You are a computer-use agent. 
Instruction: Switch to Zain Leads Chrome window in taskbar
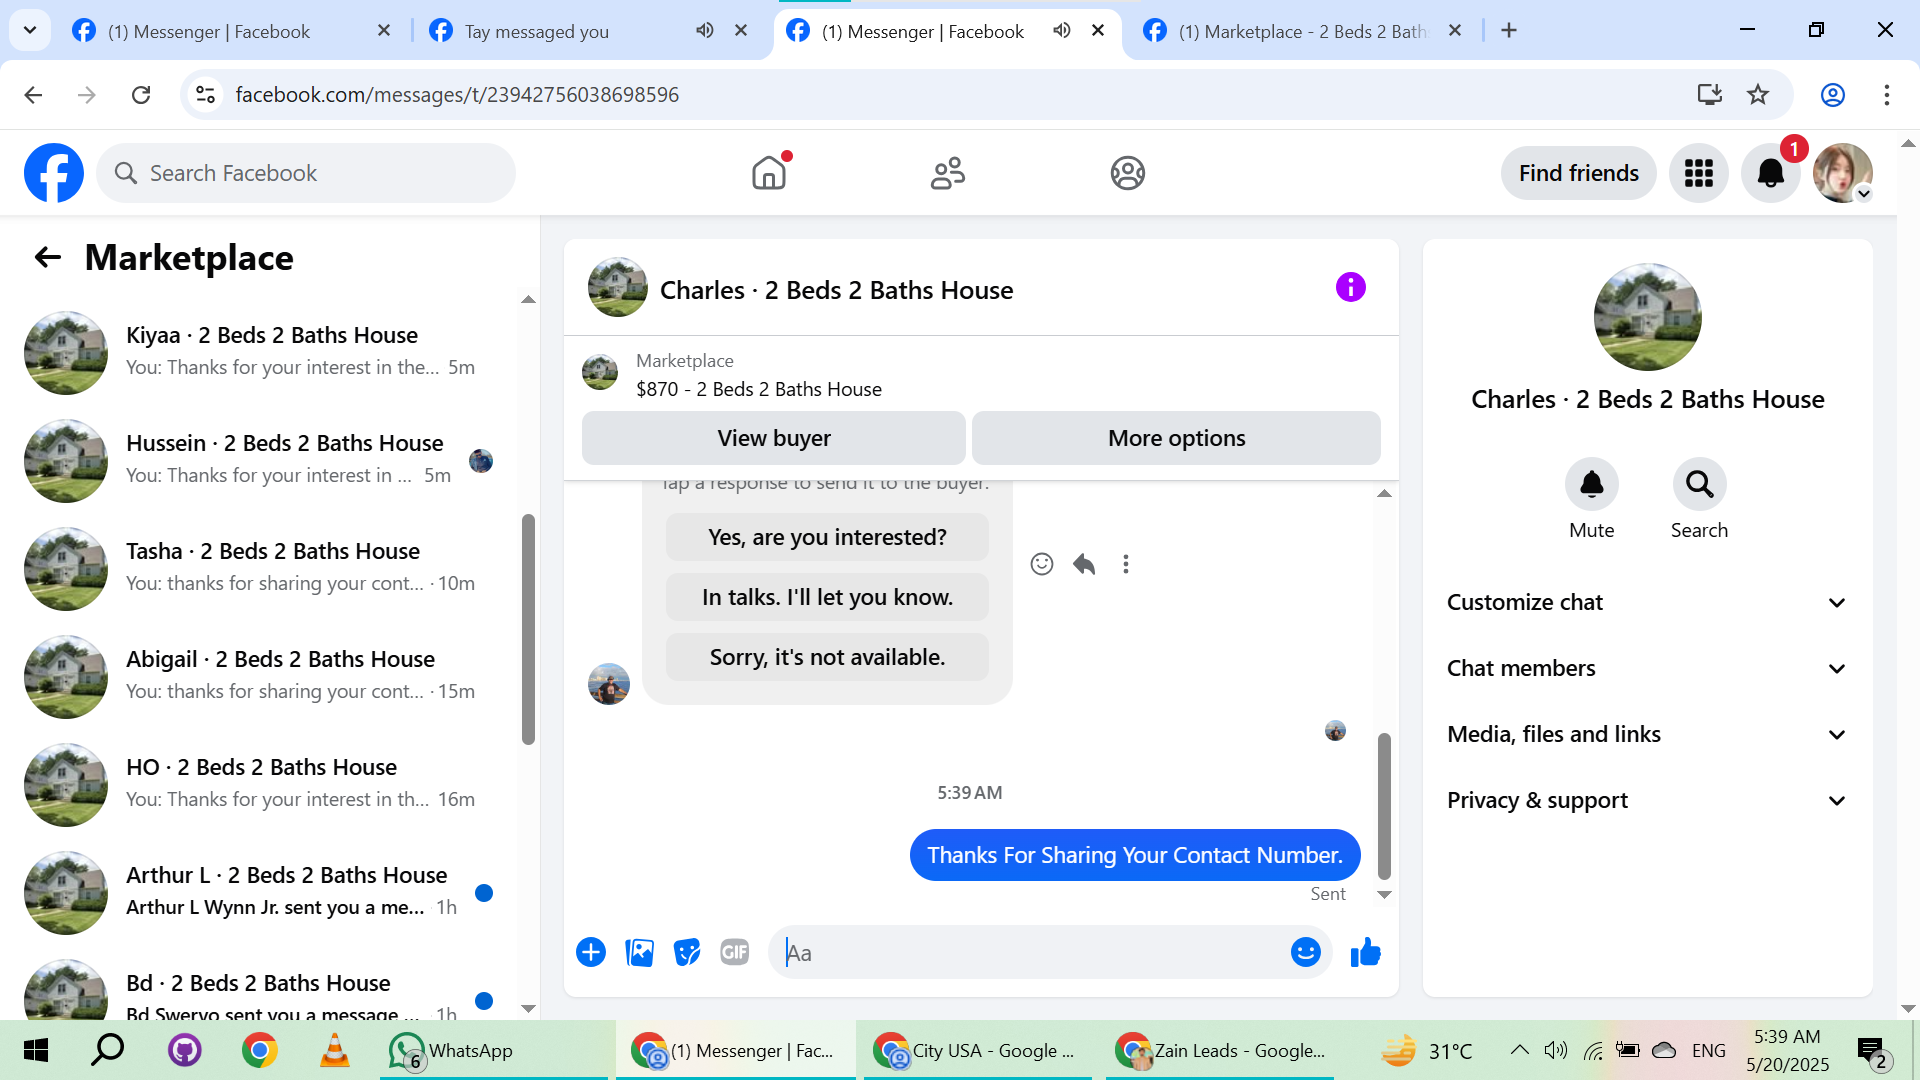click(1220, 1050)
